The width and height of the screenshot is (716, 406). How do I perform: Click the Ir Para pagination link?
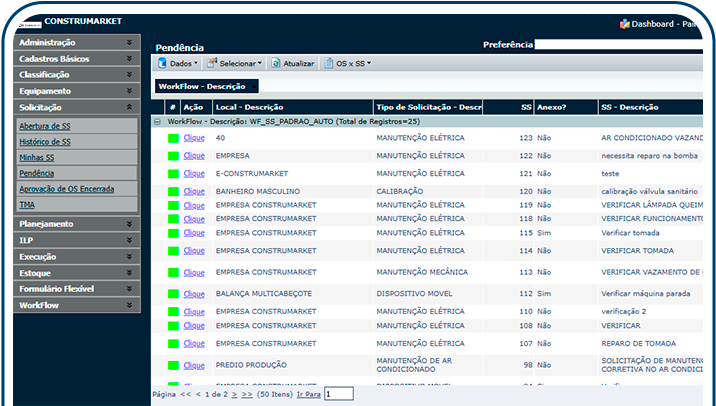309,395
